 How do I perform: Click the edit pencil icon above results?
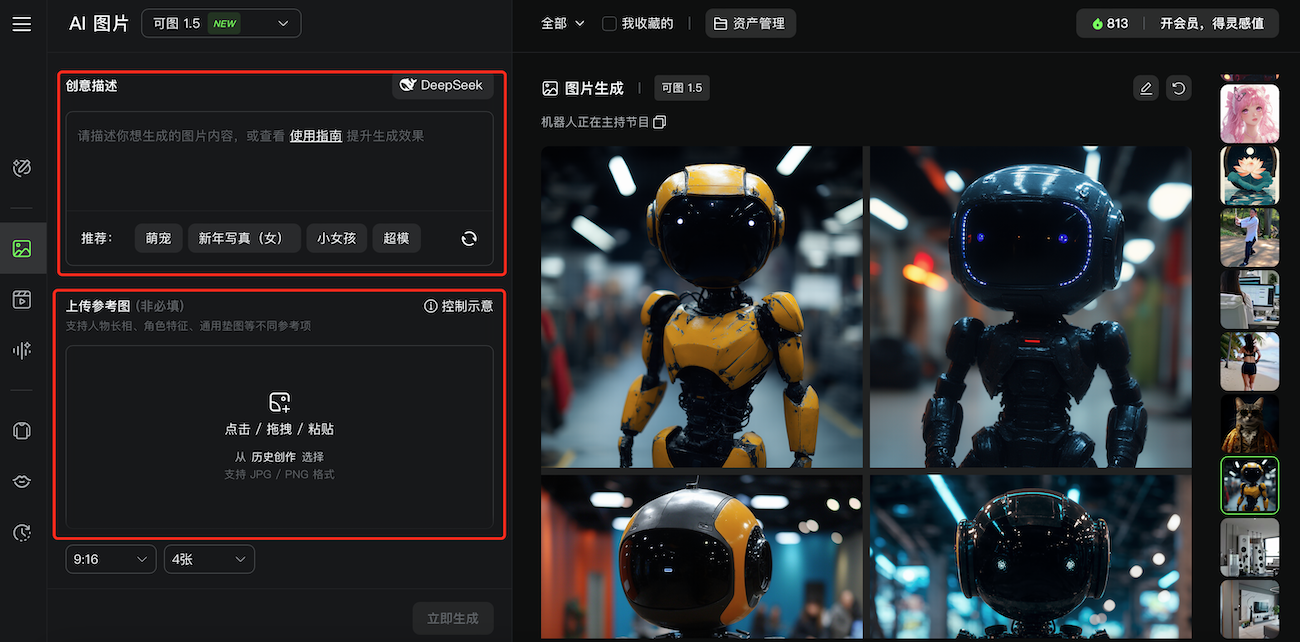(x=1146, y=88)
